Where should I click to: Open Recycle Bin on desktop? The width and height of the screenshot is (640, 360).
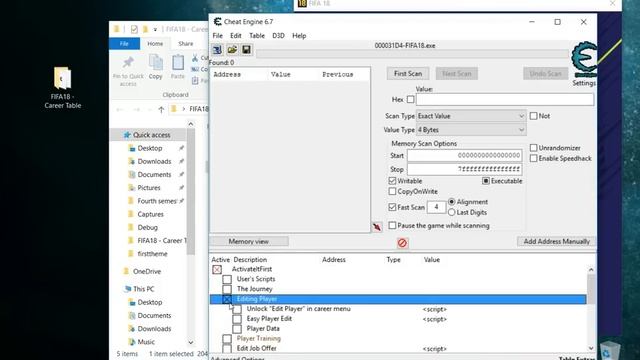tap(610, 350)
